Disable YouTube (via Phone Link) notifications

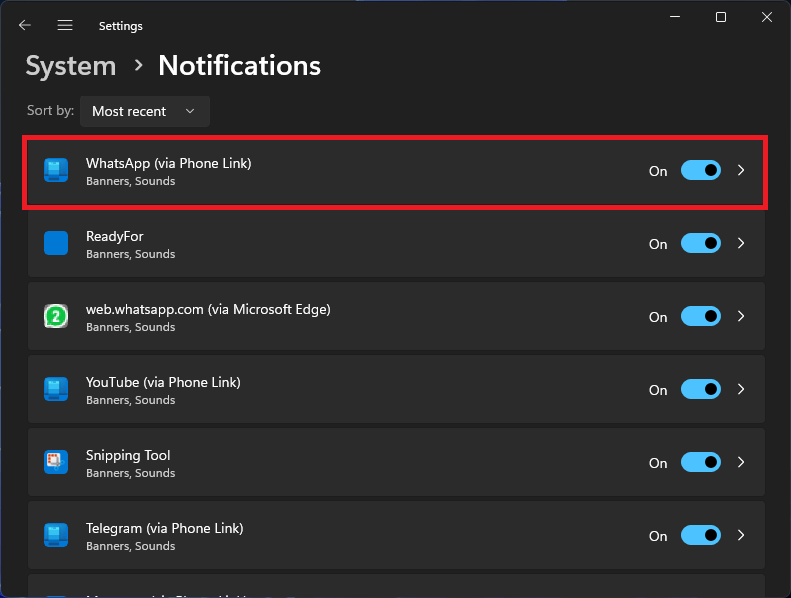[x=701, y=390]
